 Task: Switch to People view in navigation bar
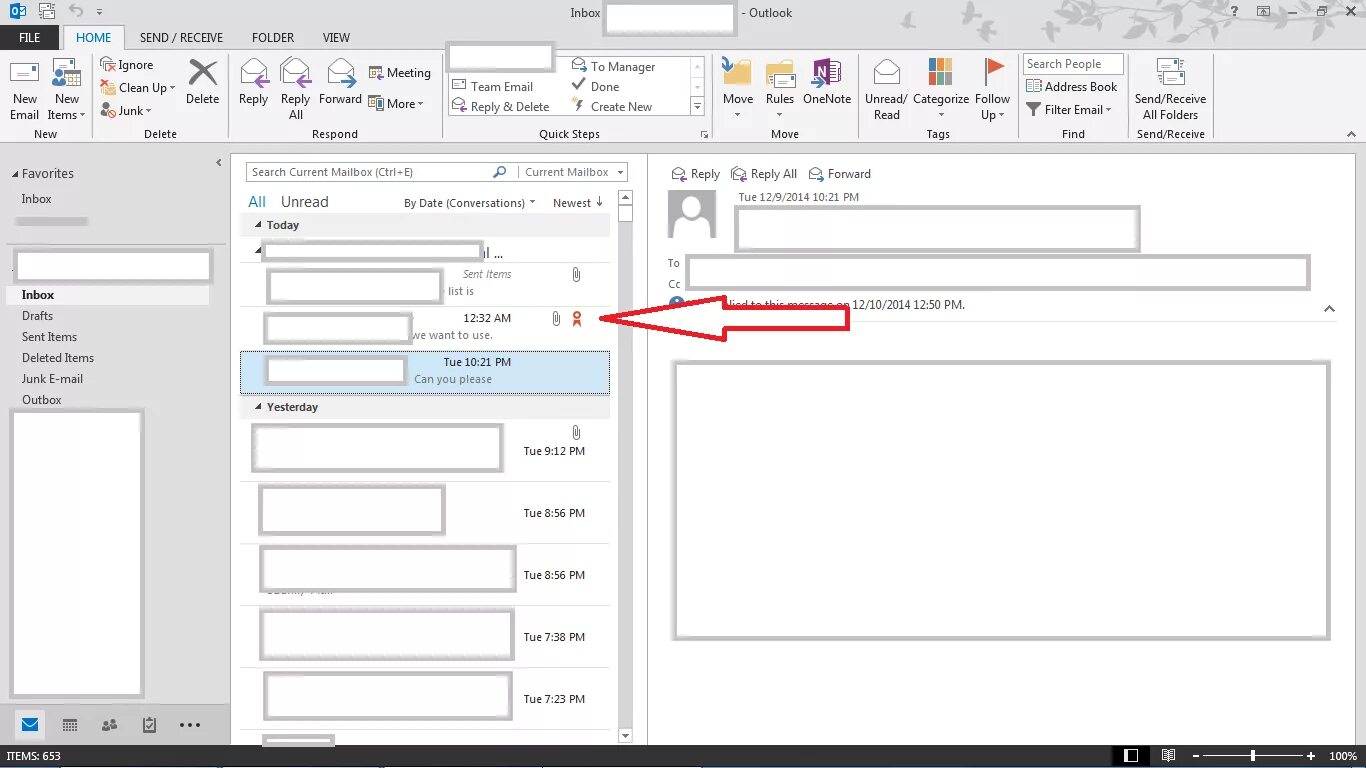(110, 725)
